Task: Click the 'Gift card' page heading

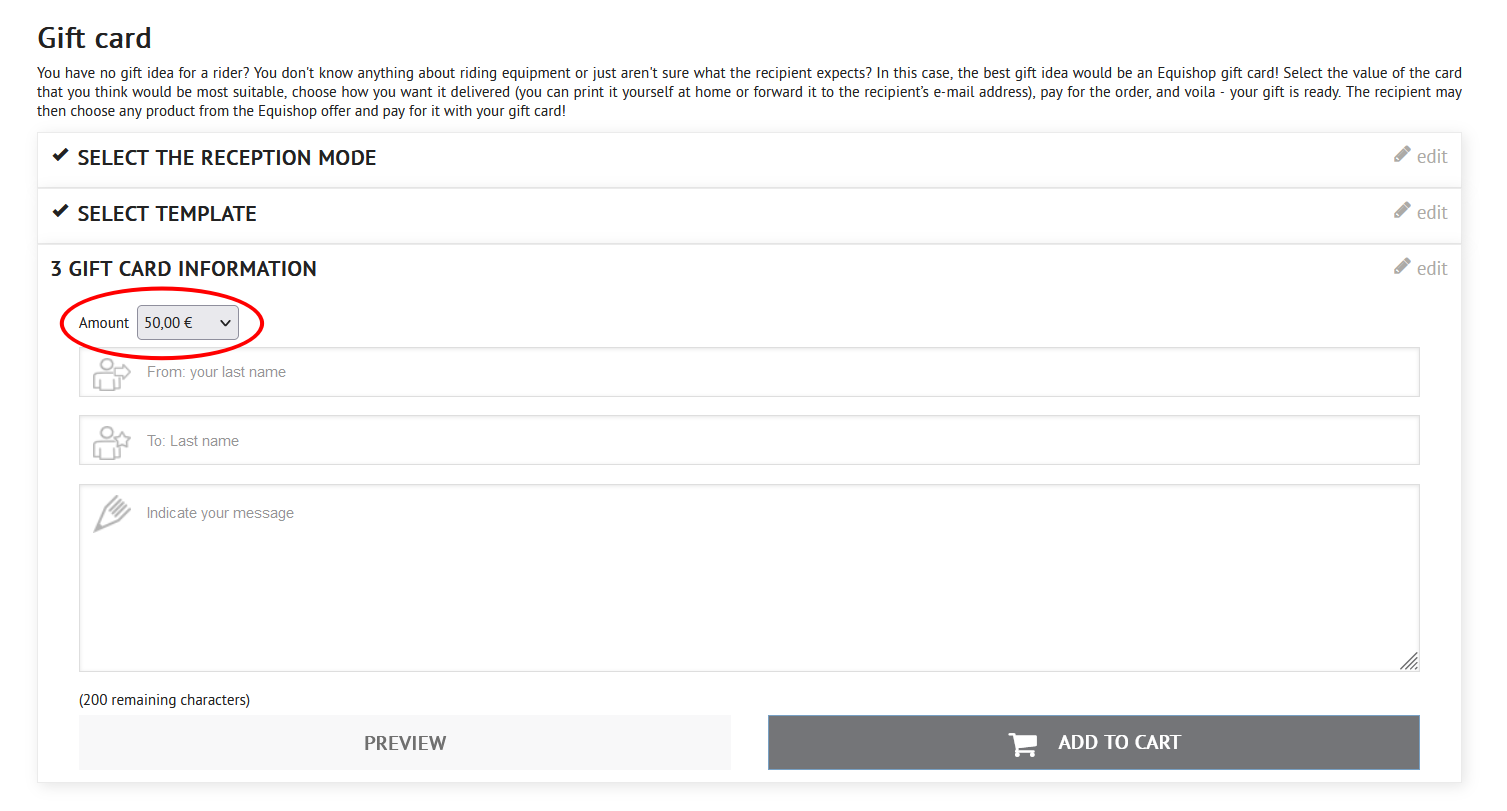Action: coord(95,38)
